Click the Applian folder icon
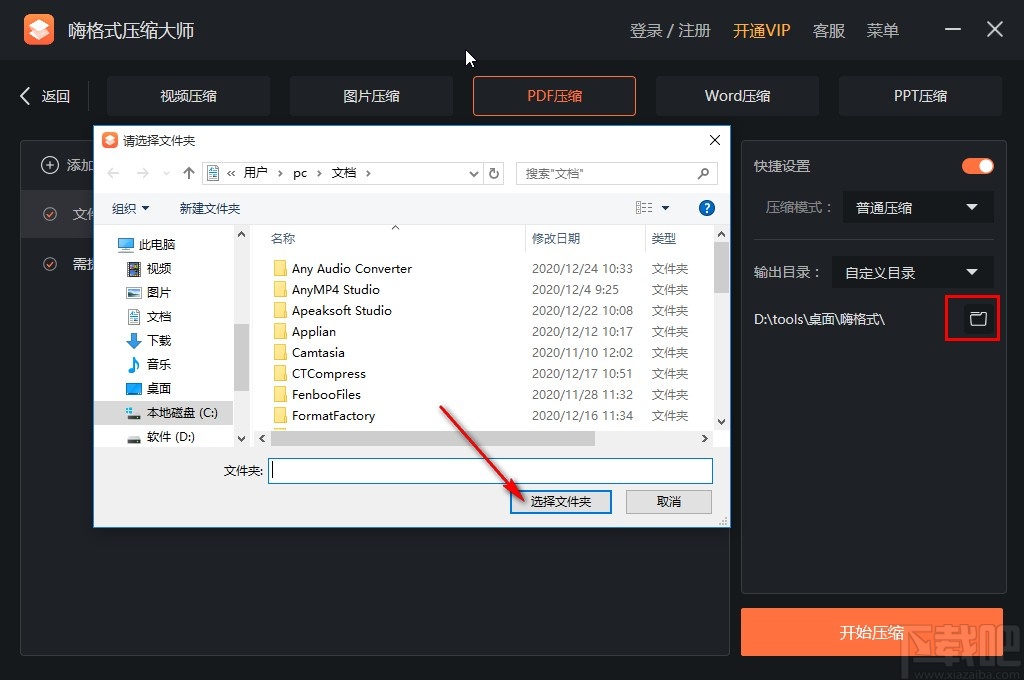The image size is (1024, 680). (x=280, y=331)
